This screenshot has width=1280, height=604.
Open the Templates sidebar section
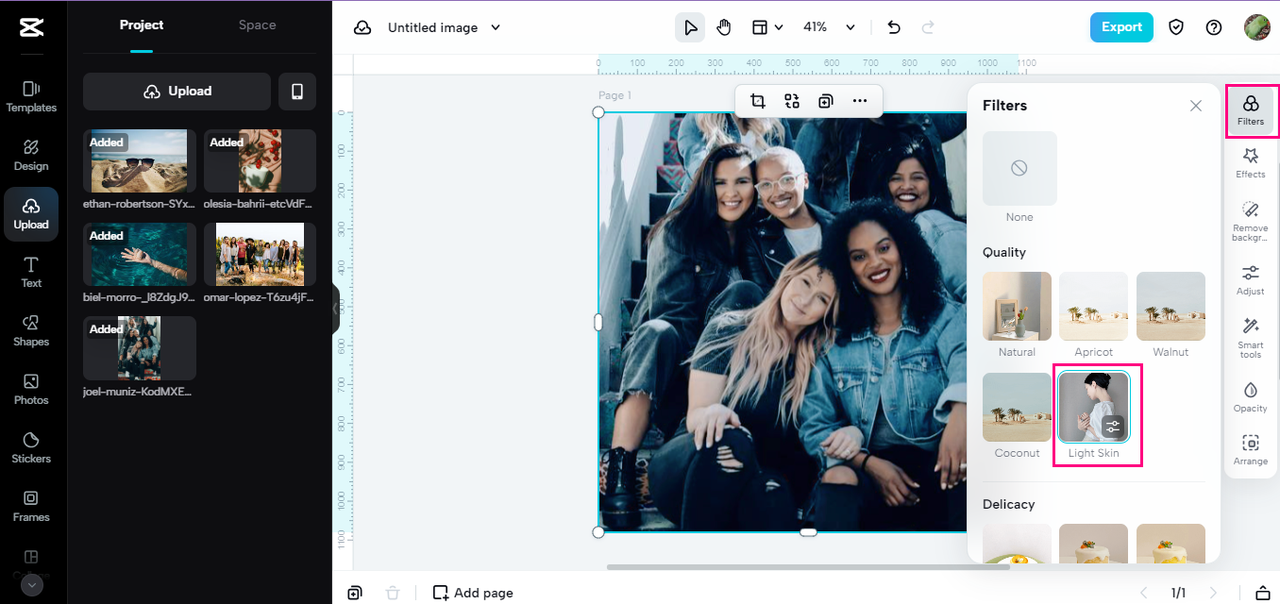pyautogui.click(x=31, y=96)
